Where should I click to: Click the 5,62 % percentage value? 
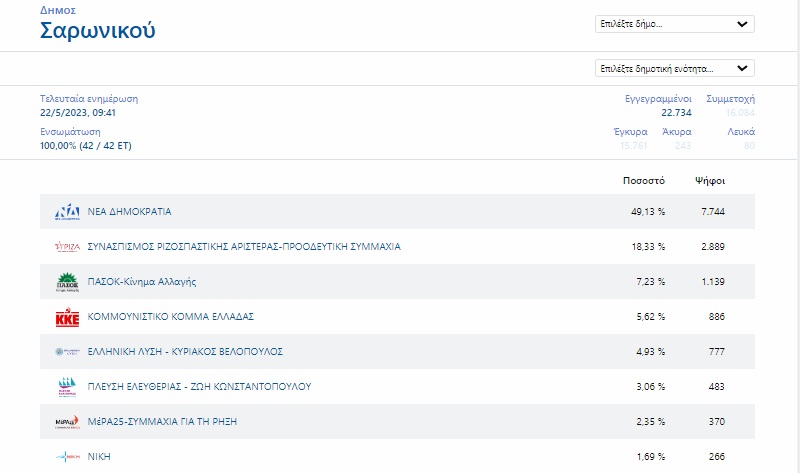[x=651, y=317]
